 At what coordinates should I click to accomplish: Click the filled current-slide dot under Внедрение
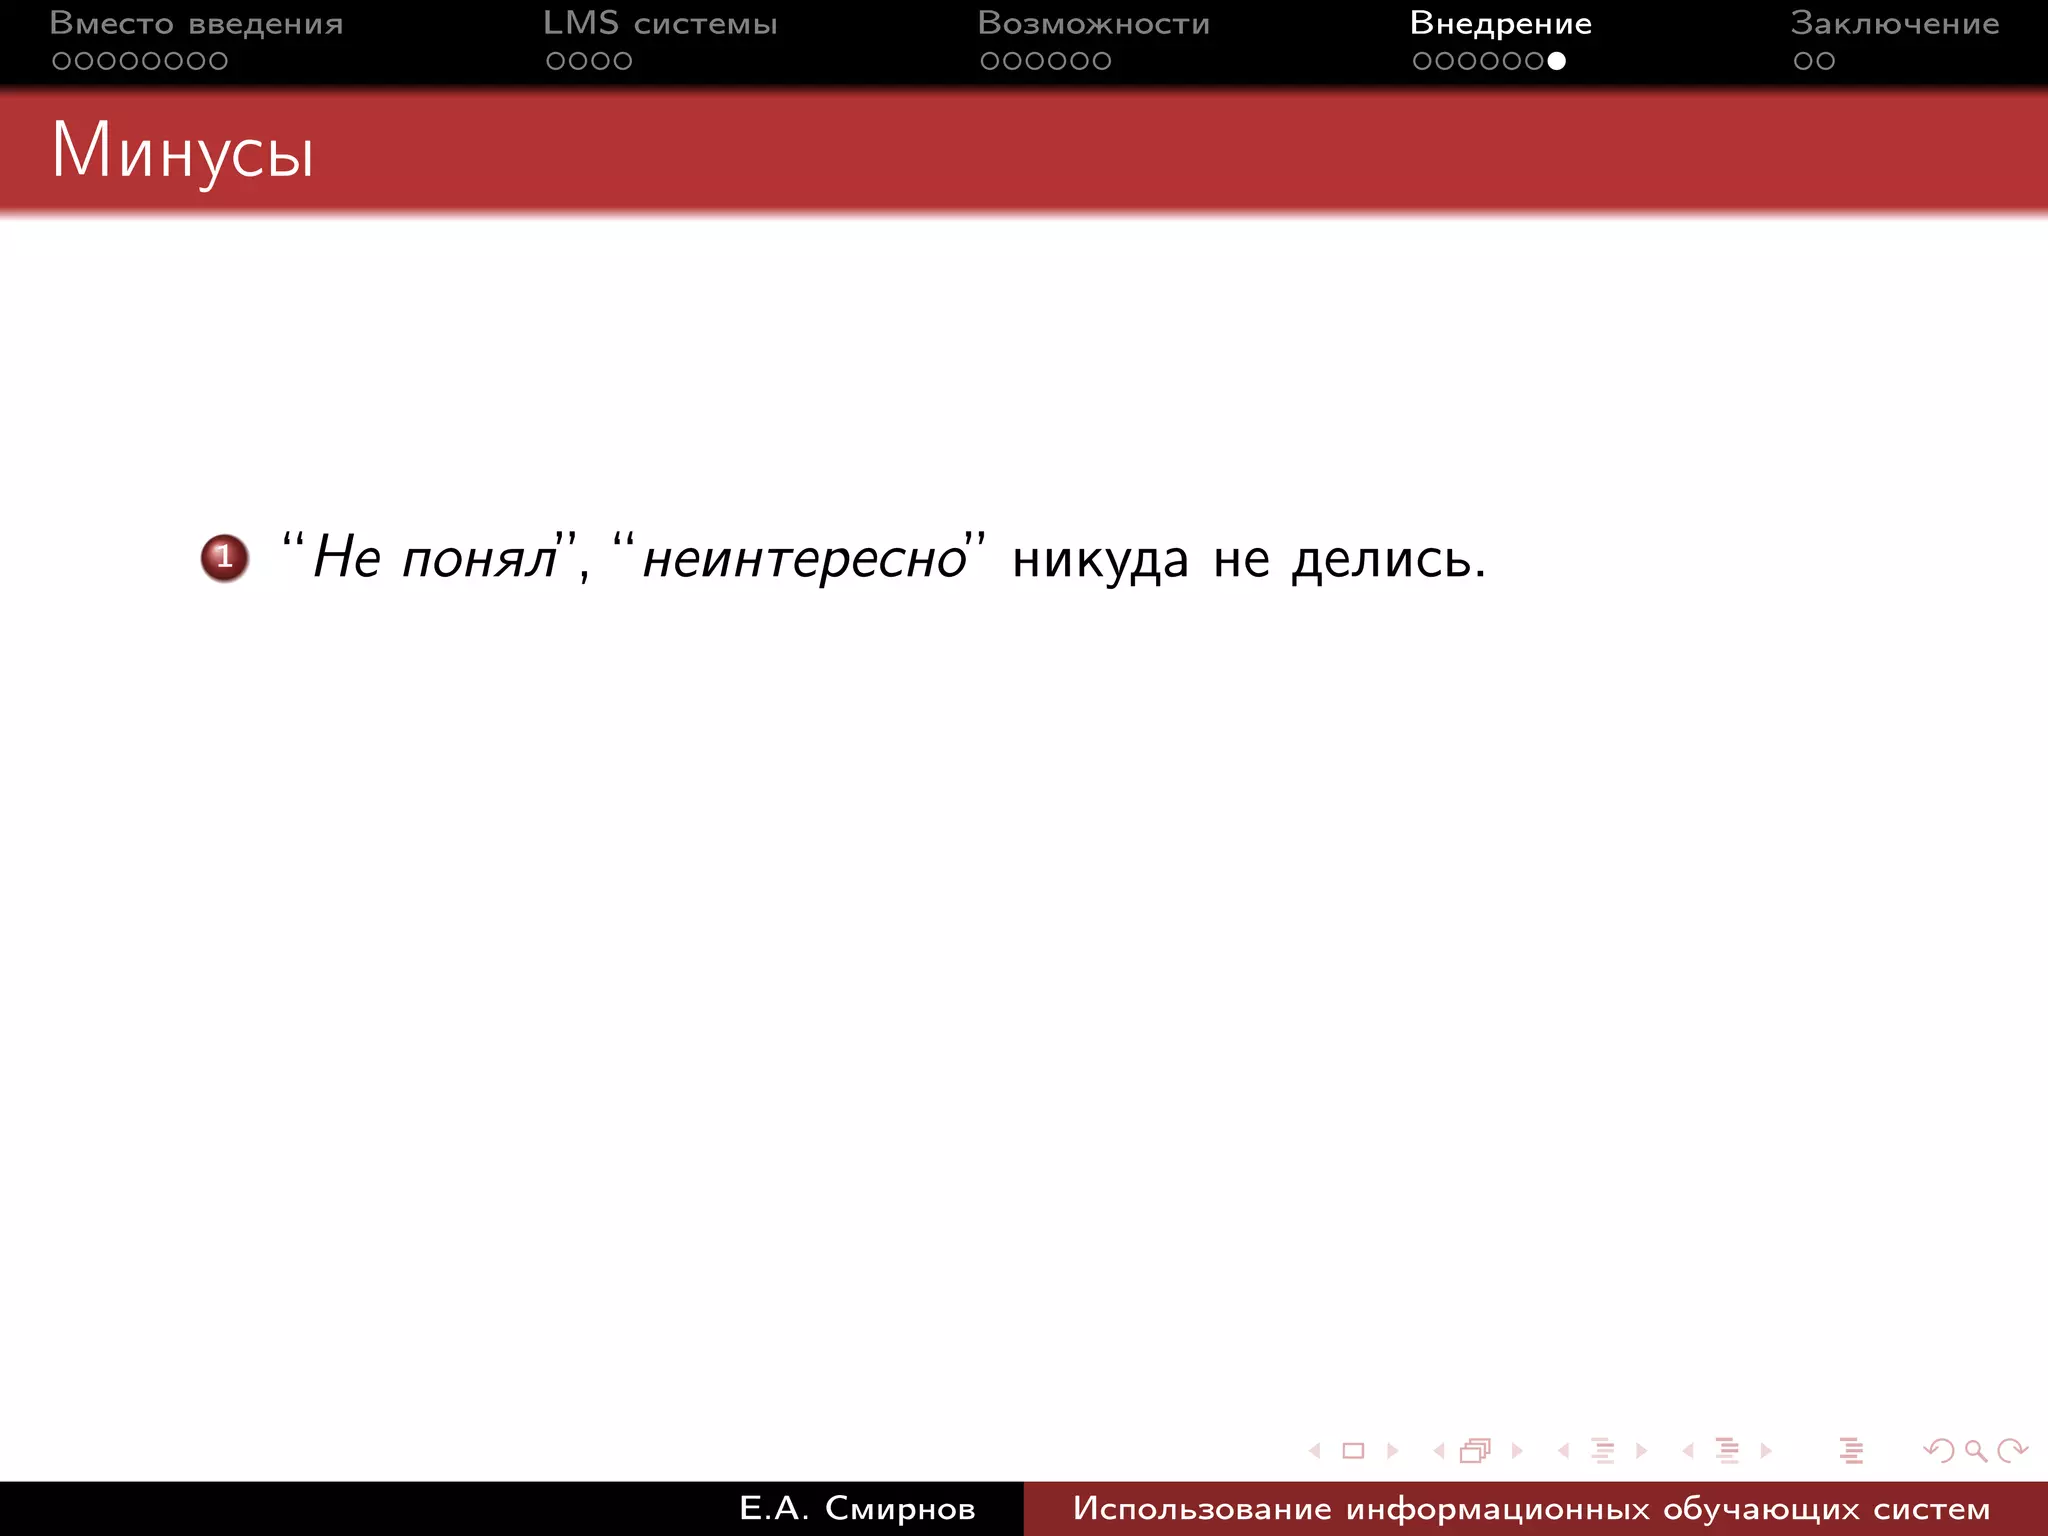click(1556, 61)
